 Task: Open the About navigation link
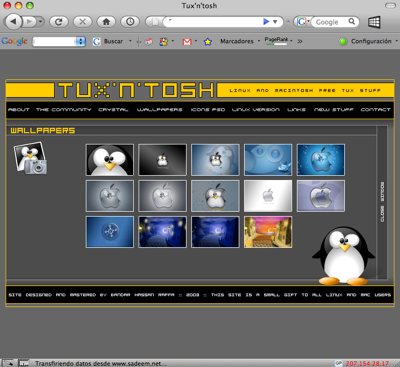[x=19, y=109]
